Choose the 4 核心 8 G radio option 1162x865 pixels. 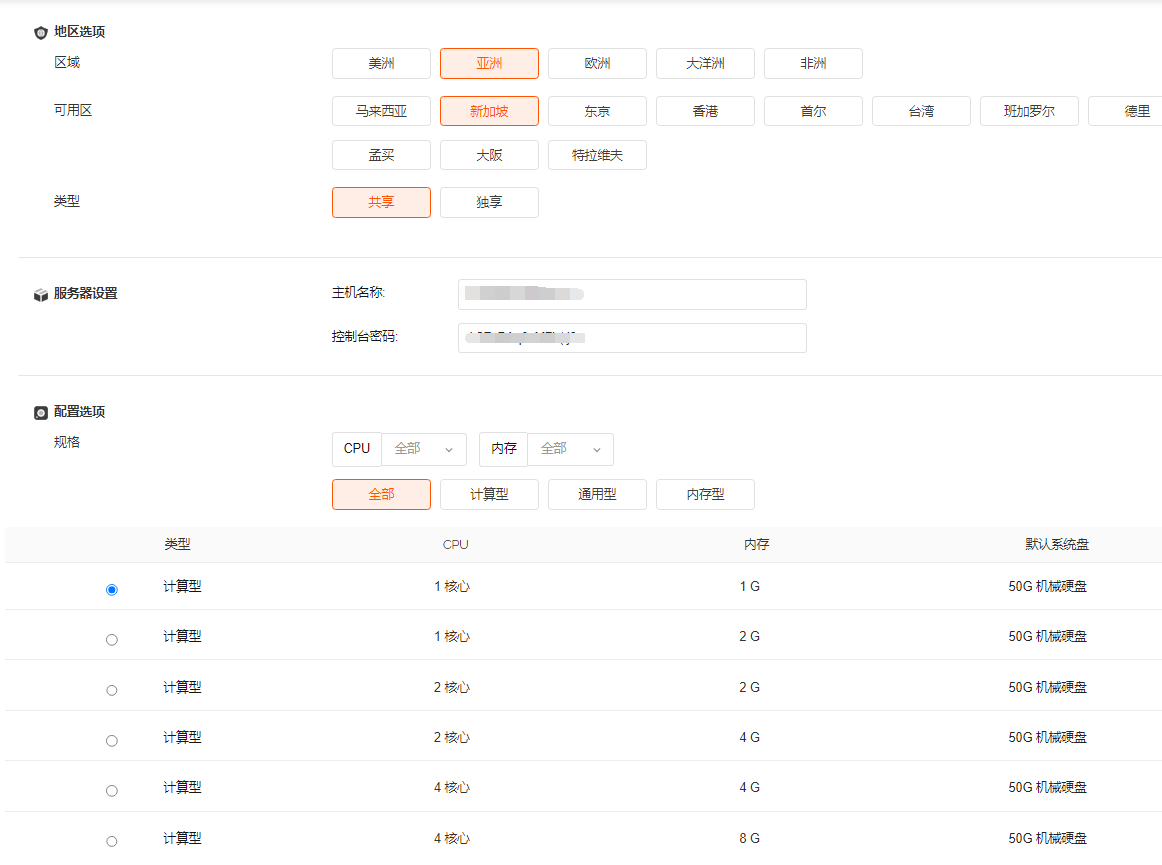(x=111, y=841)
